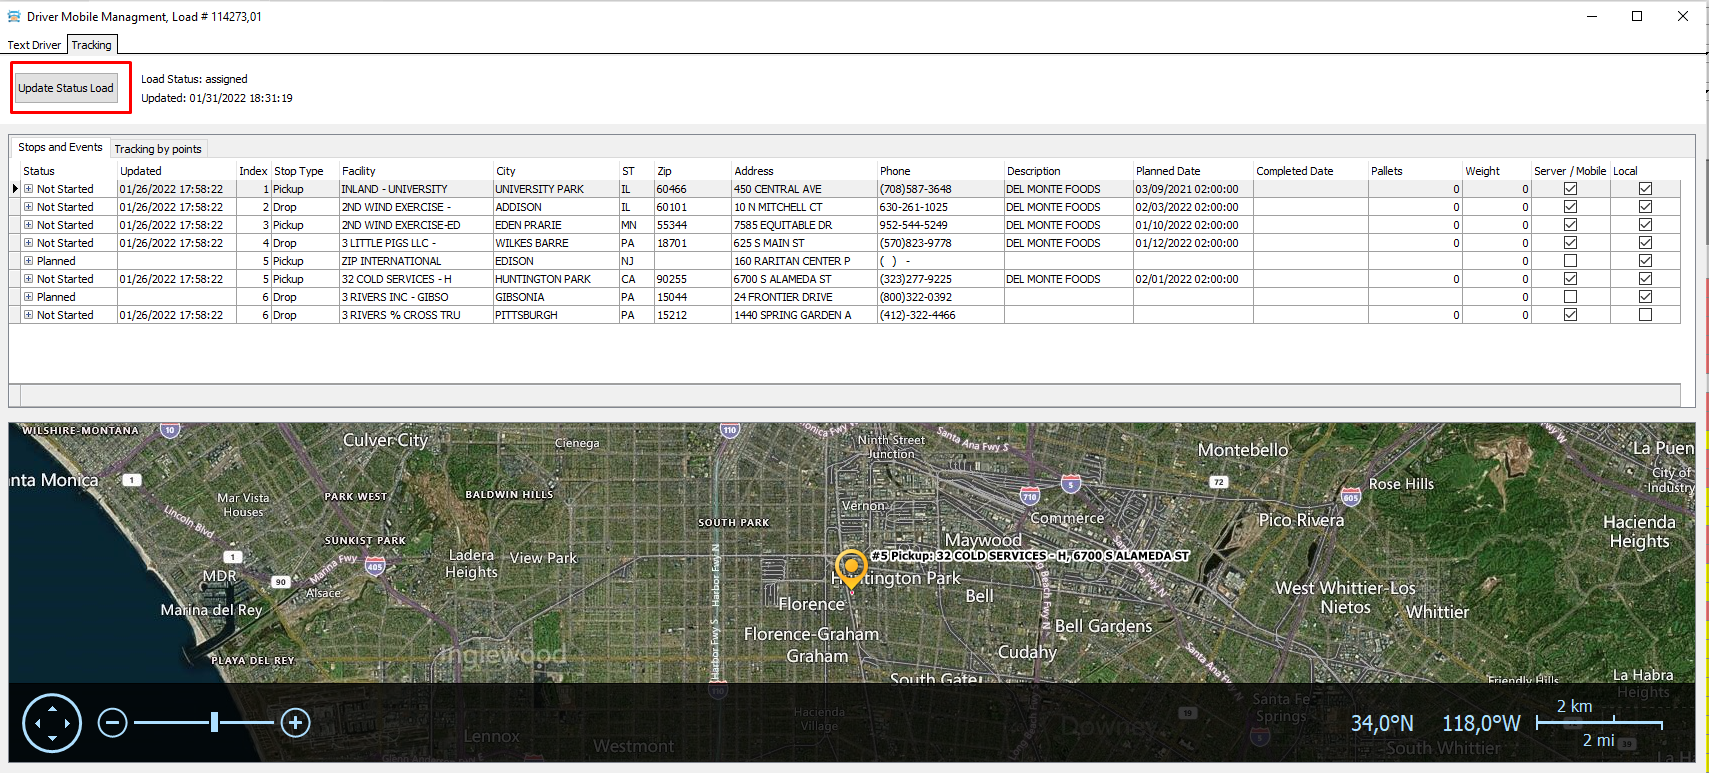Click the current row arrow indicator
This screenshot has width=1709, height=773.
15,189
